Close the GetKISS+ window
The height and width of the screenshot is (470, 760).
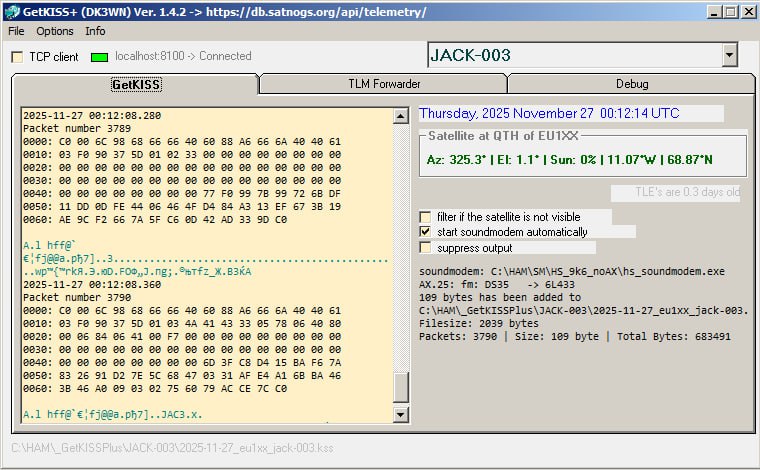746,12
